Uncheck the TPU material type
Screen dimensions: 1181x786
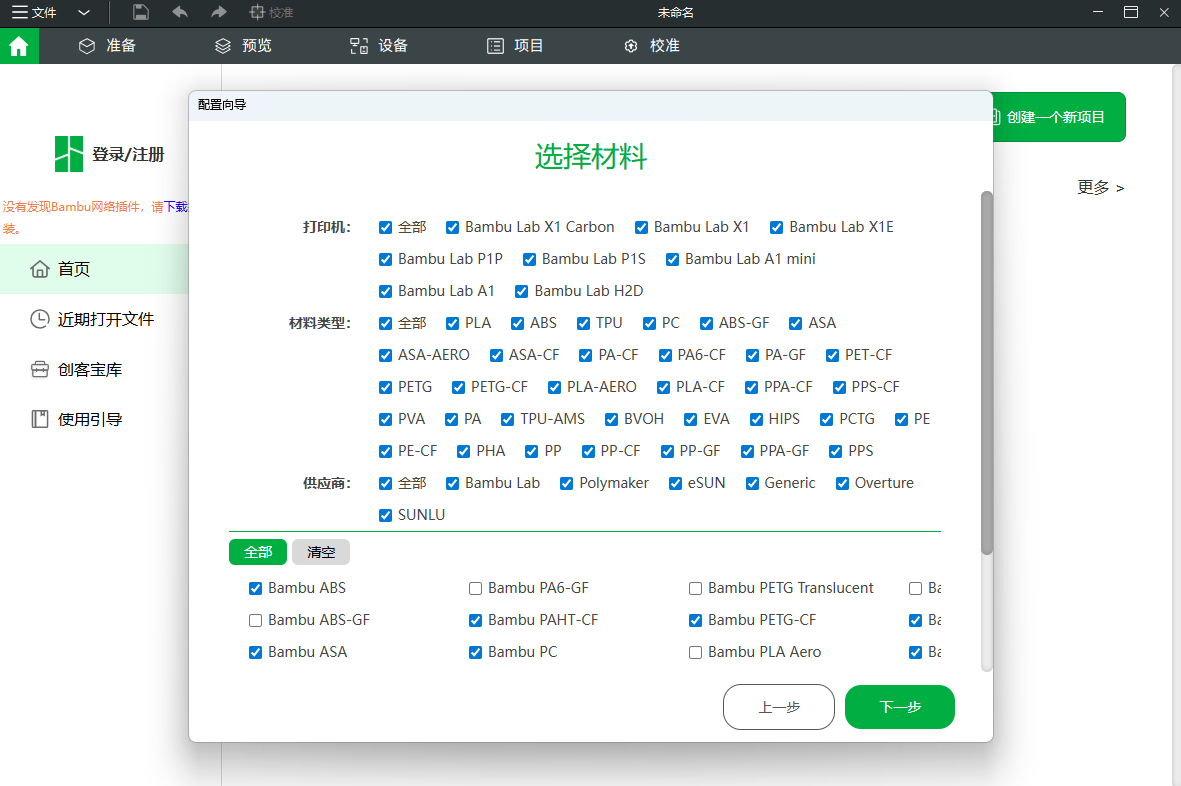(584, 324)
